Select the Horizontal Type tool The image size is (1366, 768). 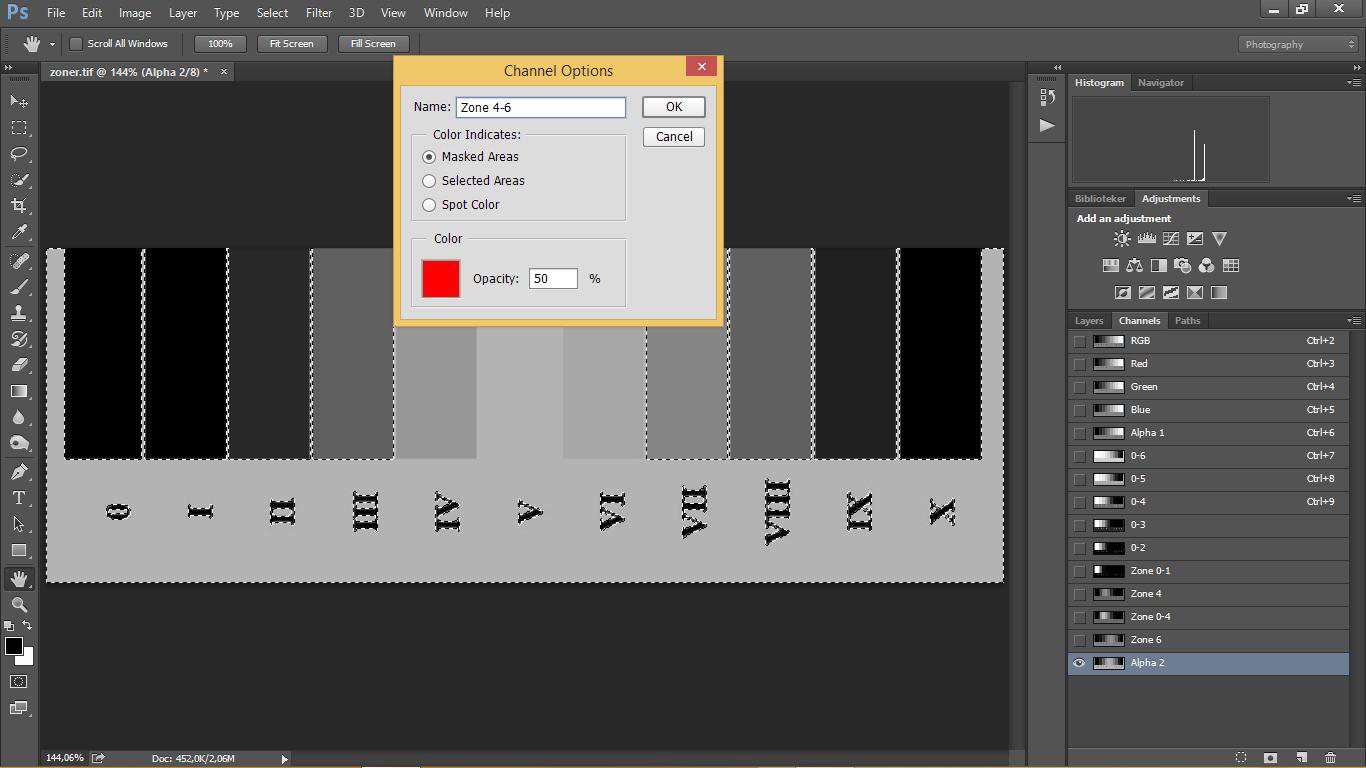(x=19, y=498)
